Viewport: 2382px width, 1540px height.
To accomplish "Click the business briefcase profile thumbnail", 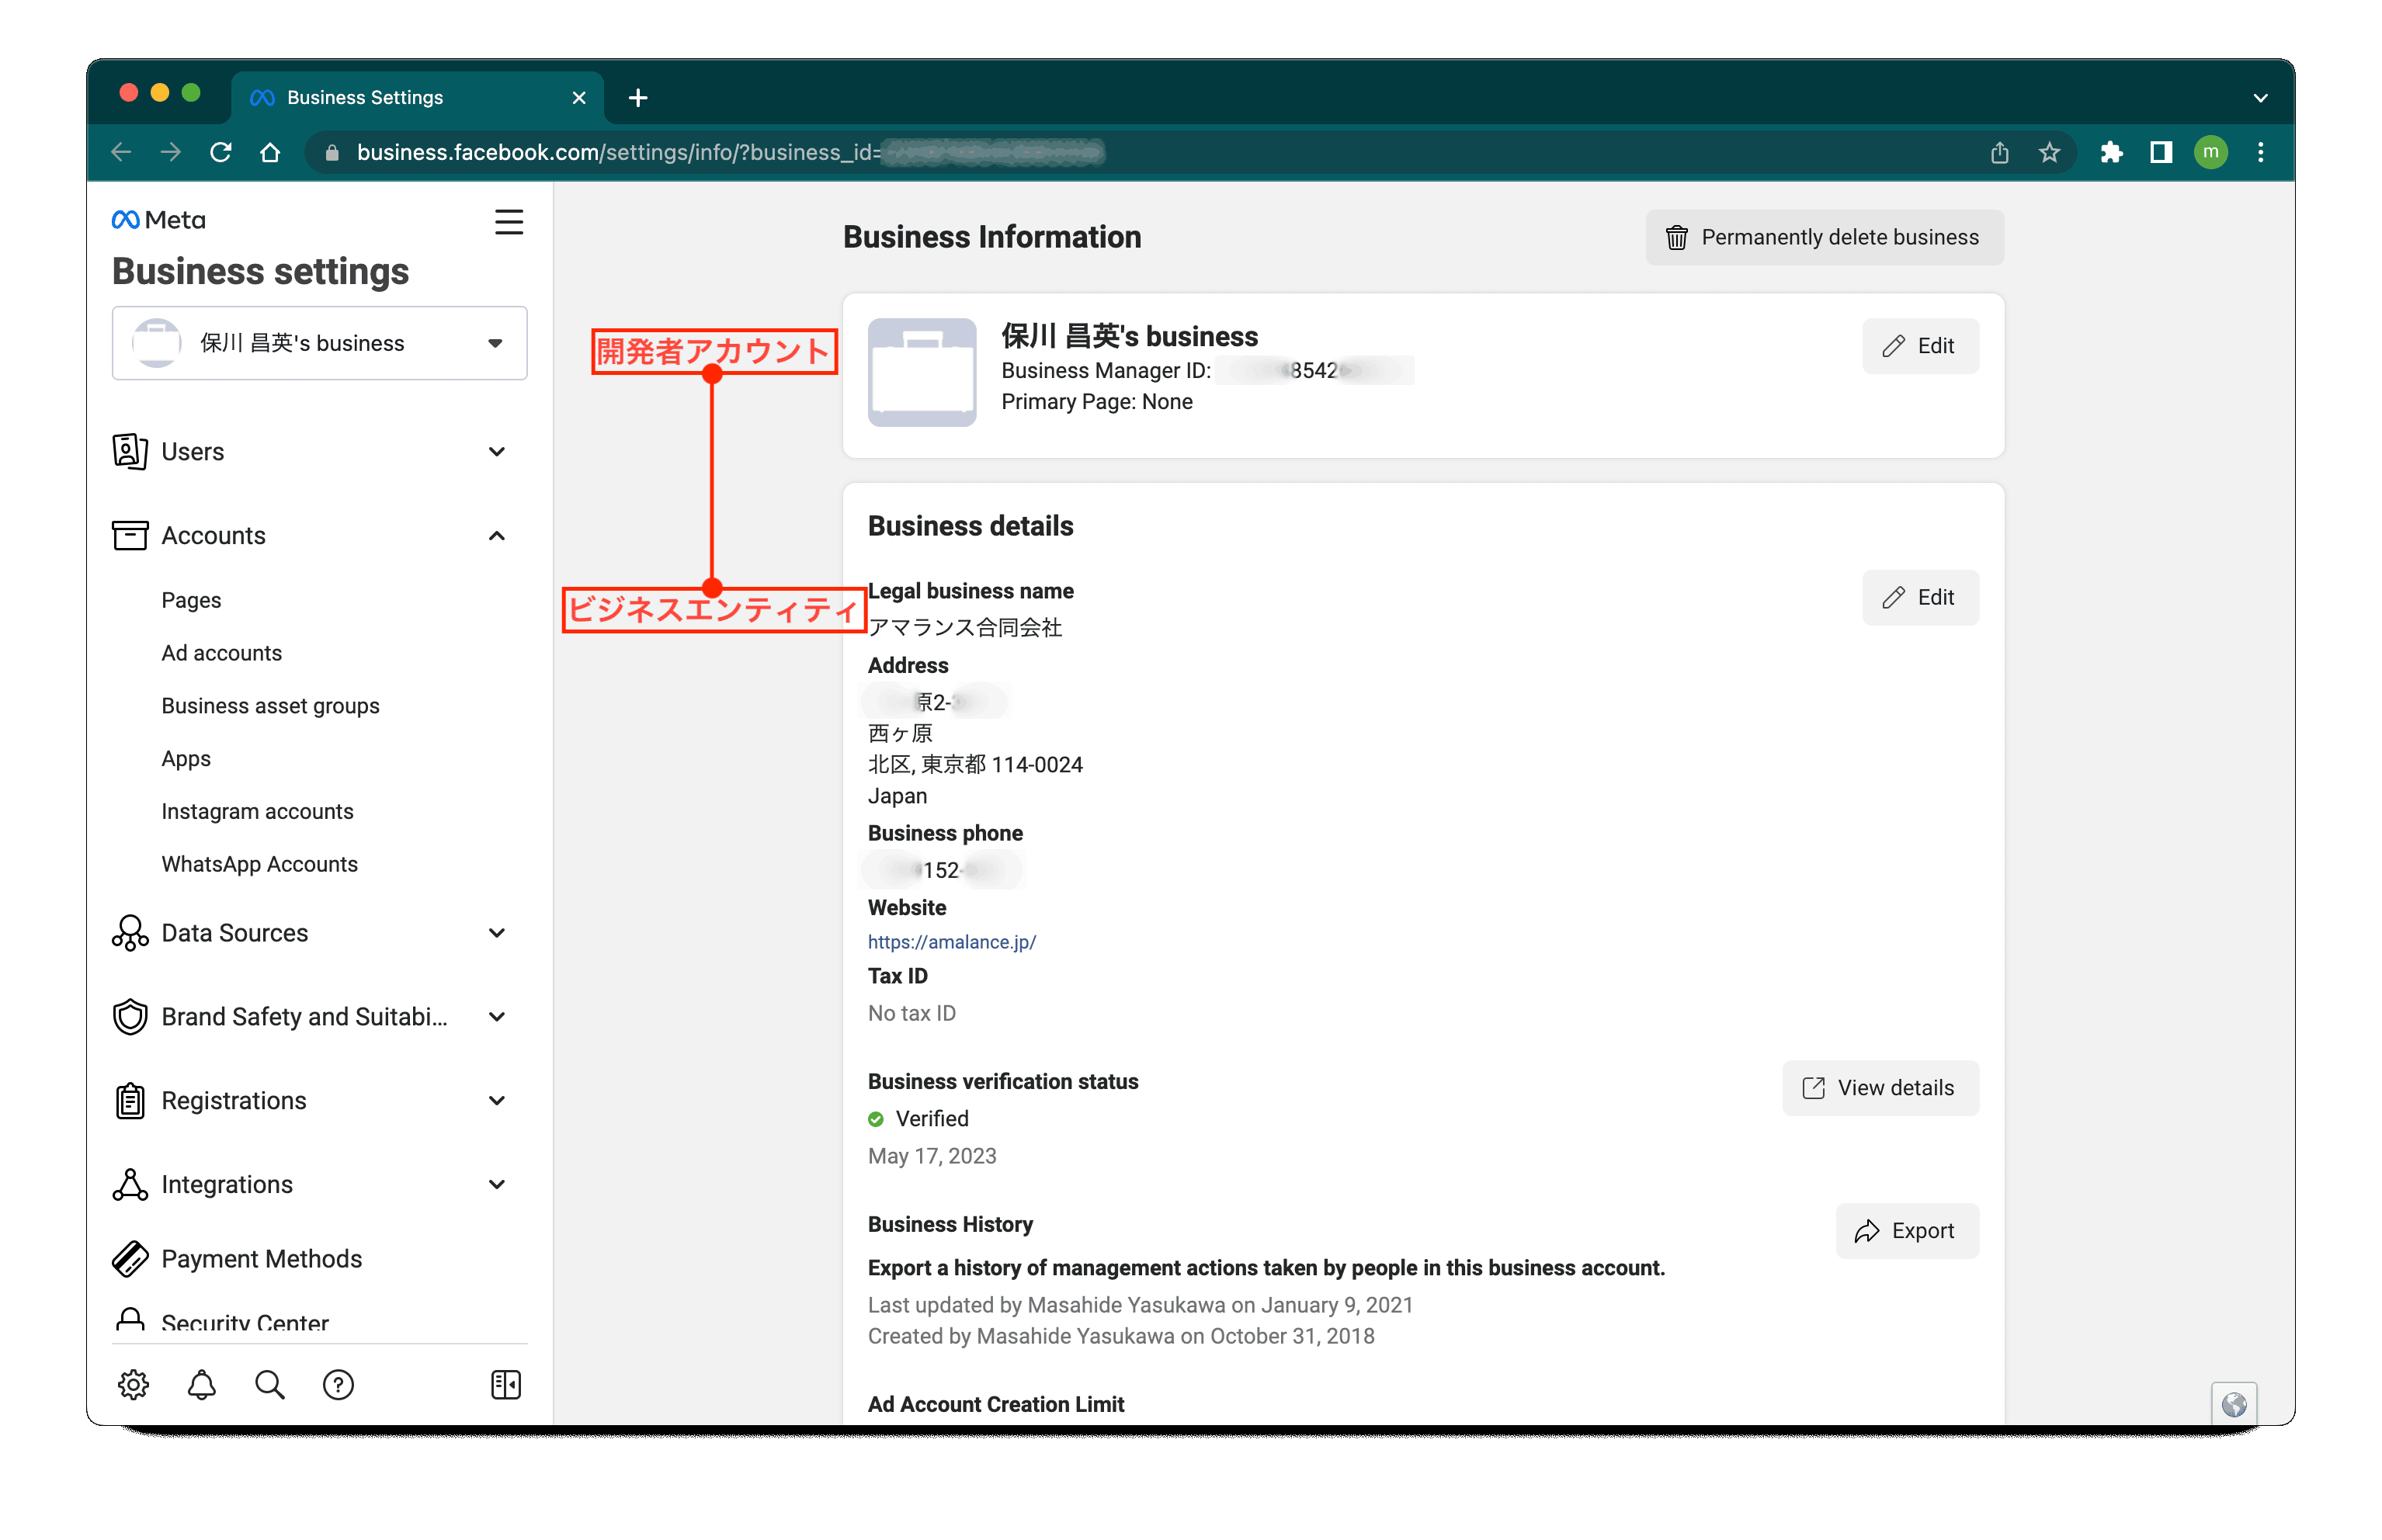I will [921, 373].
